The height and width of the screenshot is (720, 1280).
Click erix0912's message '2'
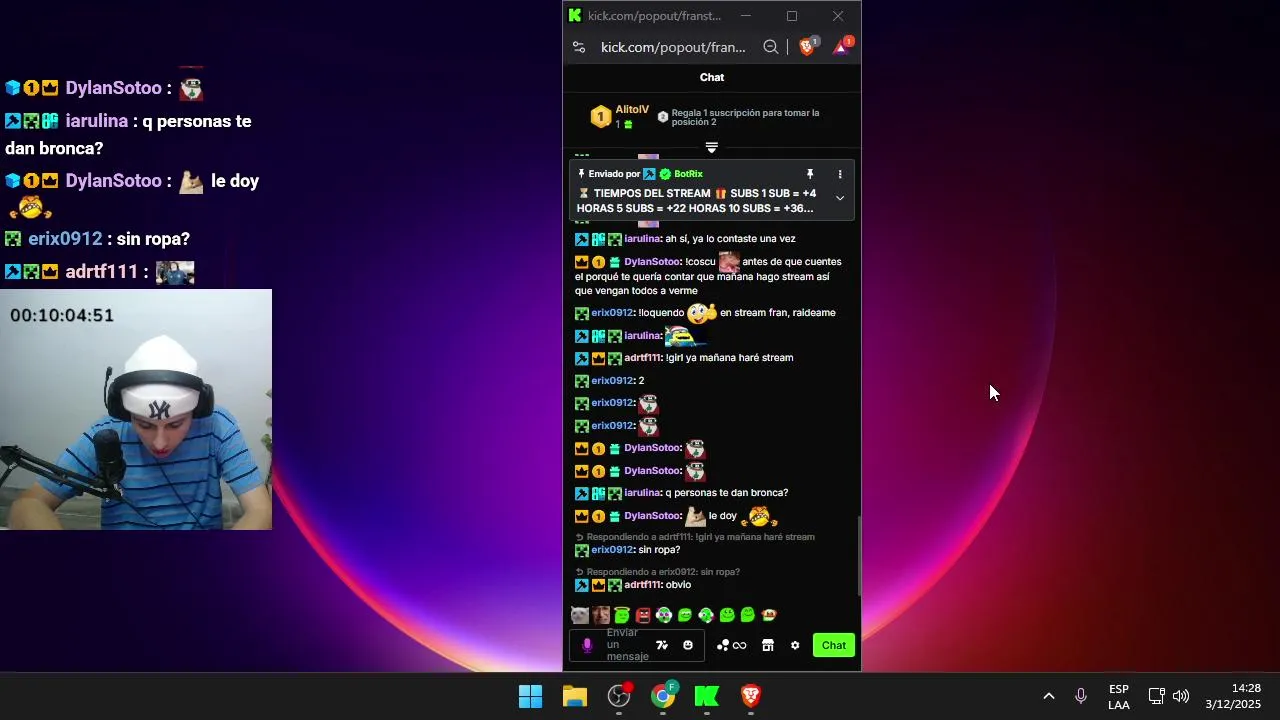[641, 381]
